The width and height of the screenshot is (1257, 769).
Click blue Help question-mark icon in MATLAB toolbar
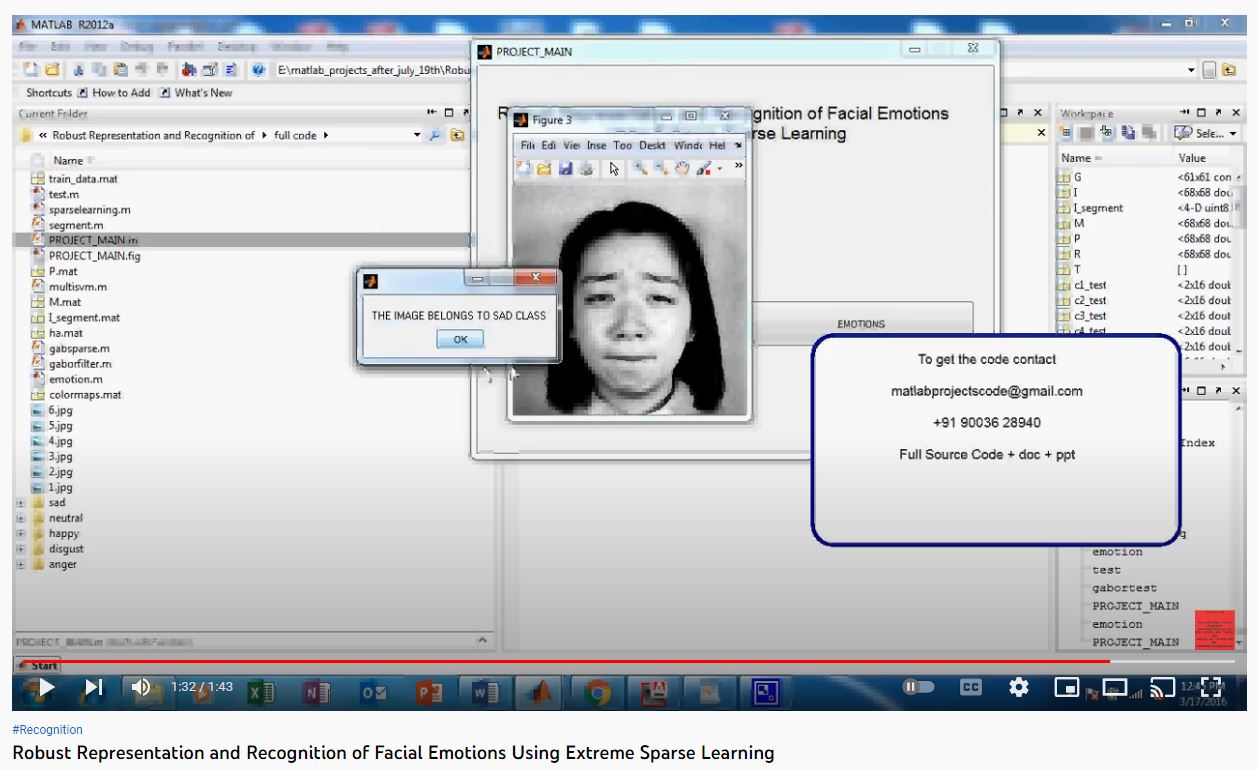pyautogui.click(x=258, y=70)
